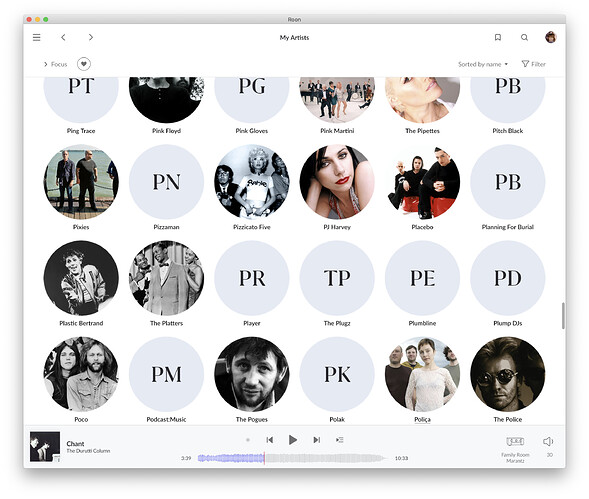Click the small dot left of previous-track
589x499 pixels.
pyautogui.click(x=248, y=440)
